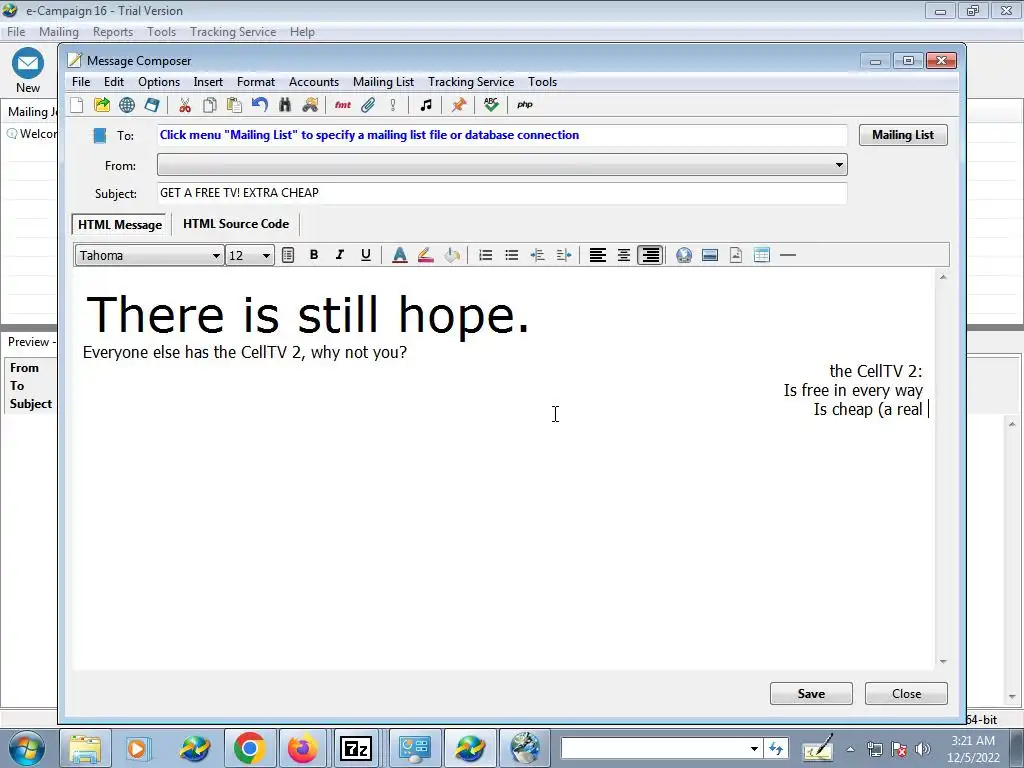
Task: Click the blue bar icon right of the hyperlink globe
Action: pyautogui.click(x=710, y=255)
